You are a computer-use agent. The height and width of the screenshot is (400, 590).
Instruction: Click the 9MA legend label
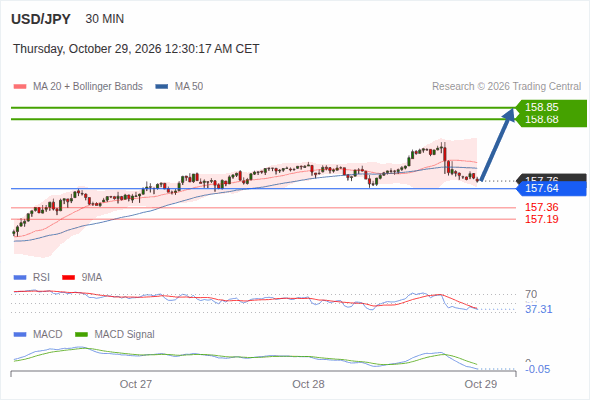click(x=92, y=277)
